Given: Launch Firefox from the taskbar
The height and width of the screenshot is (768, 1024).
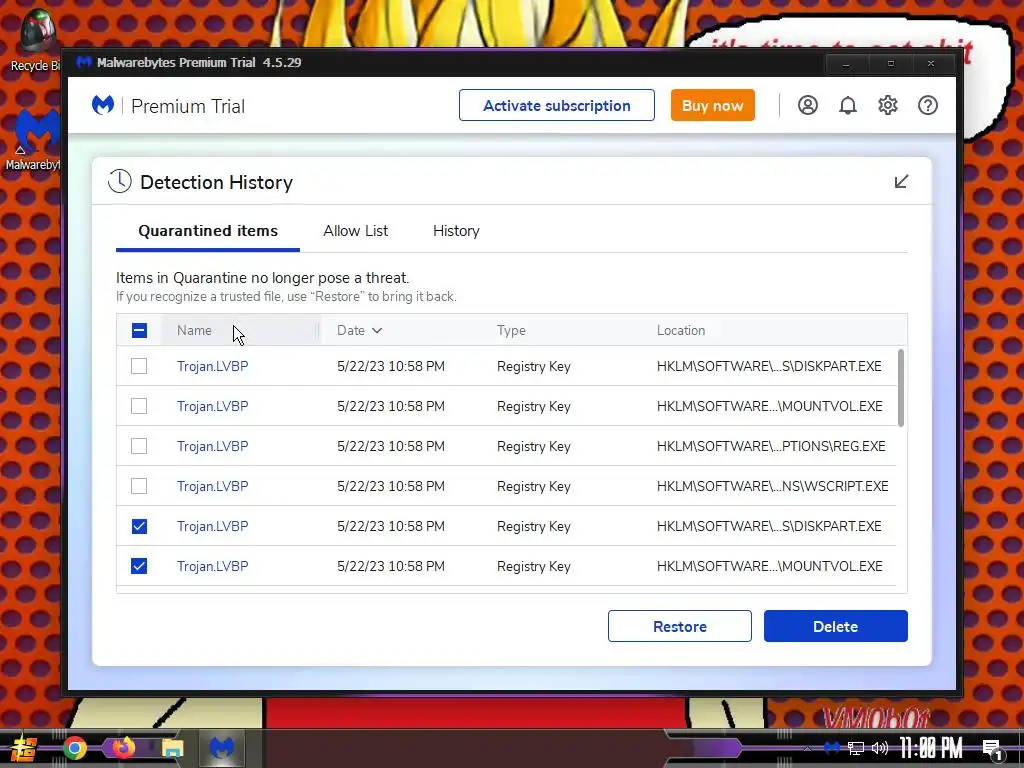Looking at the screenshot, I should coord(123,748).
